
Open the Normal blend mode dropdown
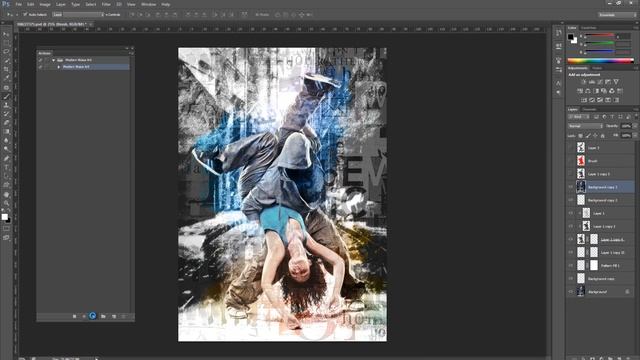(x=585, y=126)
